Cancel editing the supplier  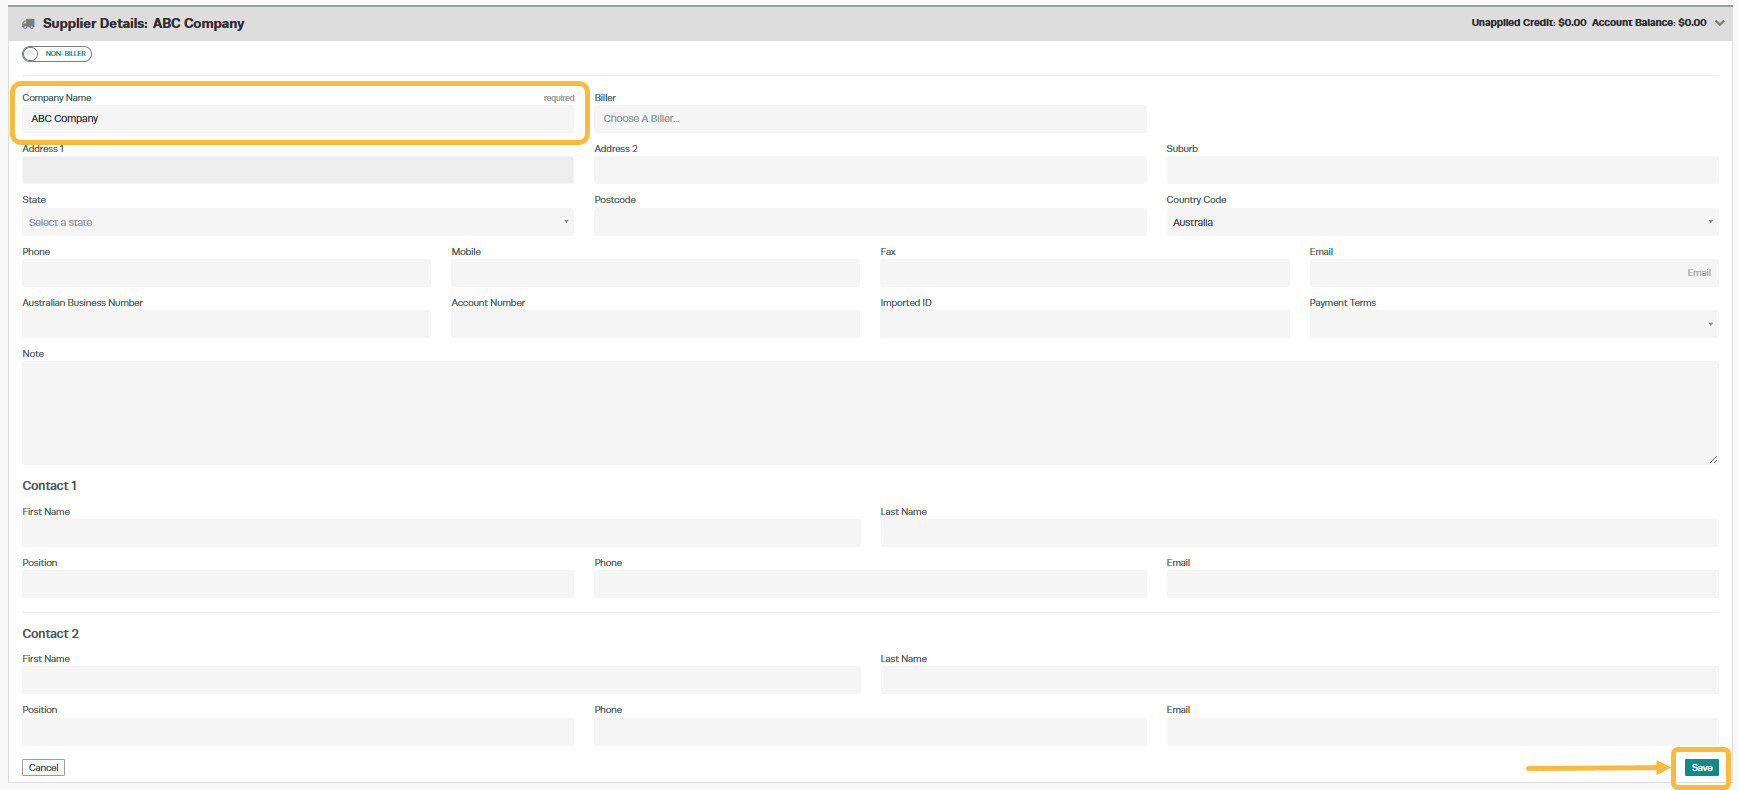click(x=43, y=768)
